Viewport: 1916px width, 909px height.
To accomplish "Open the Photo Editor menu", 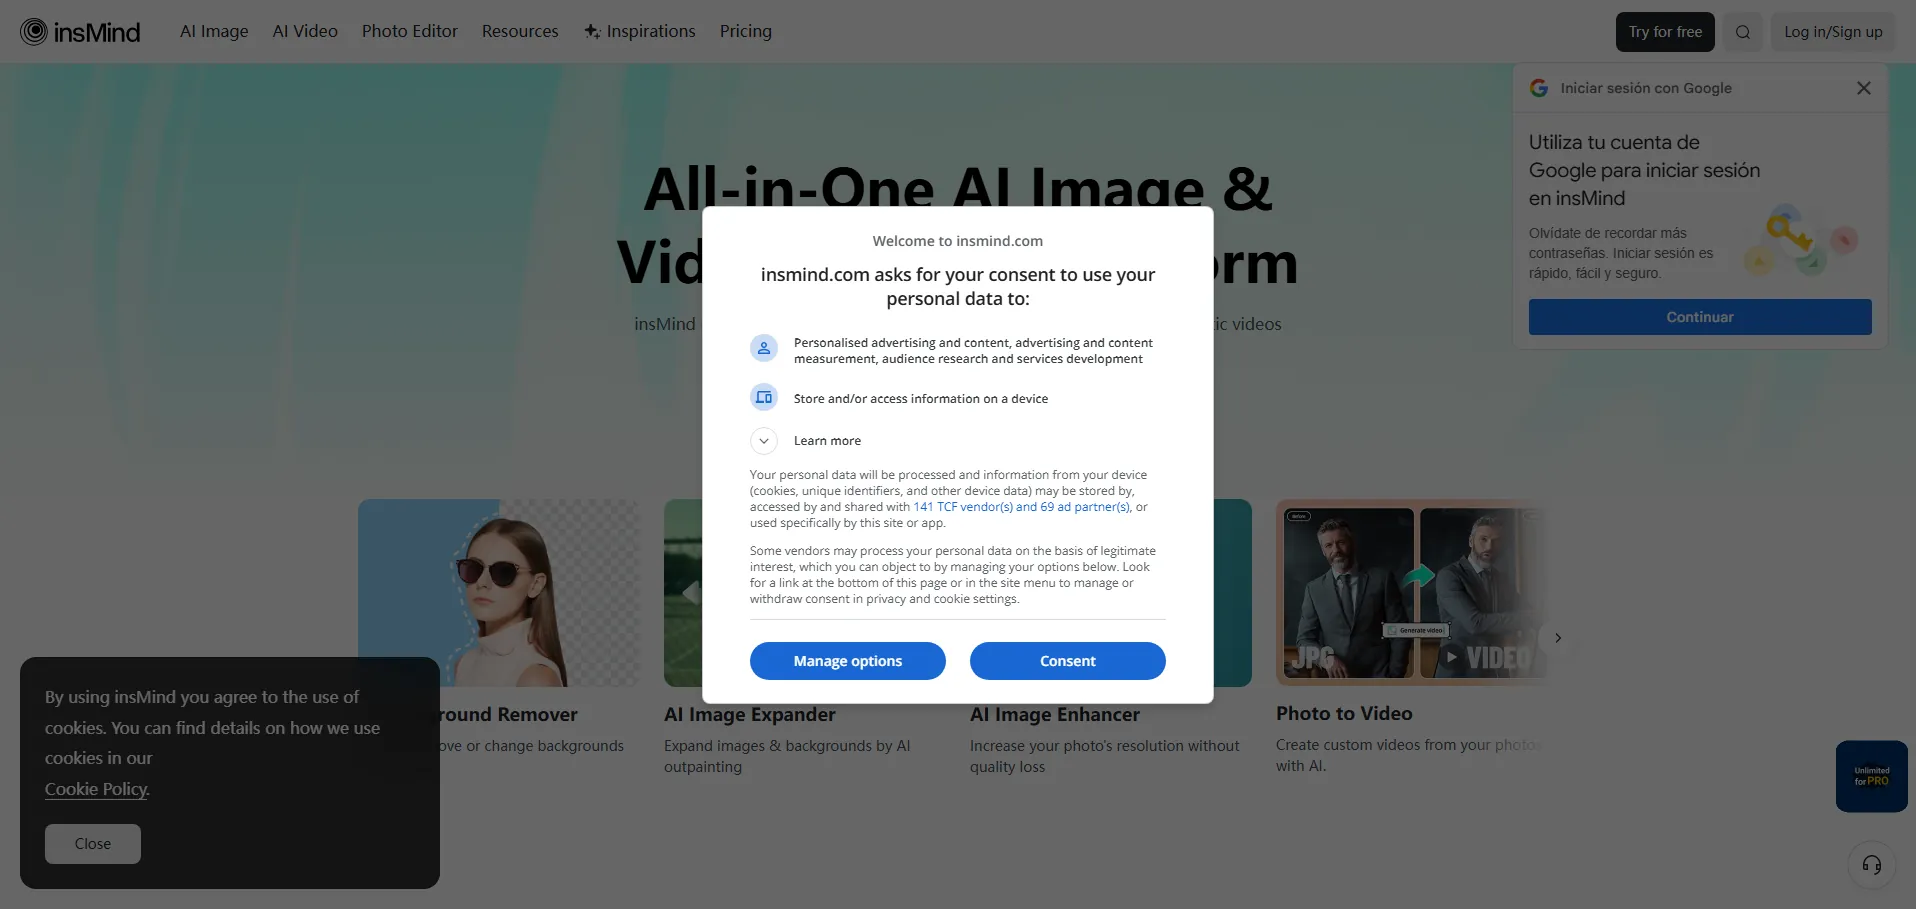I will click(410, 32).
